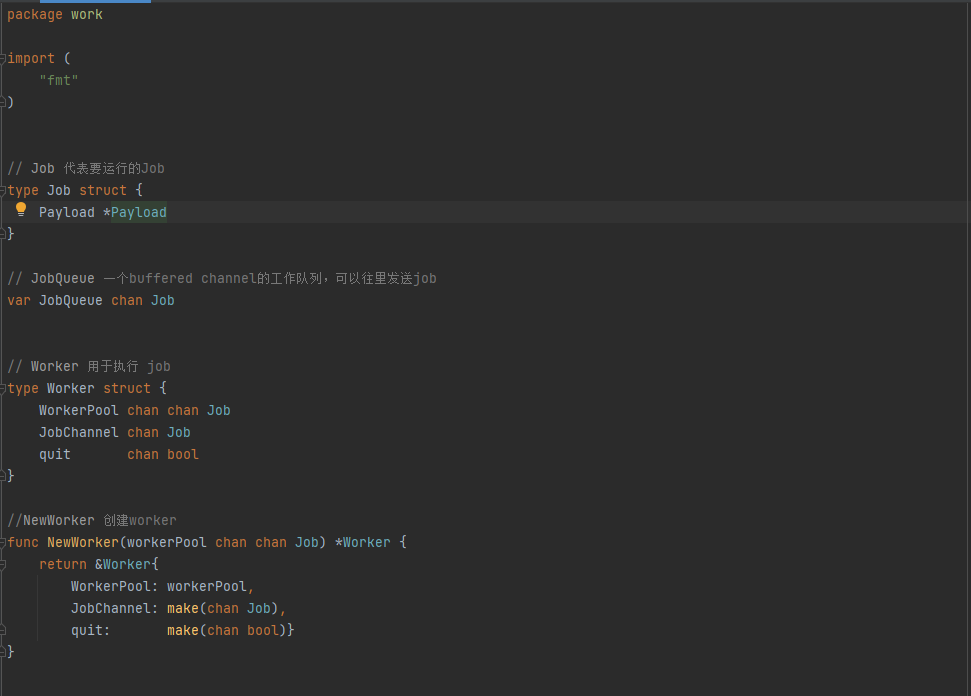Click the JobChannel field name

[78, 432]
